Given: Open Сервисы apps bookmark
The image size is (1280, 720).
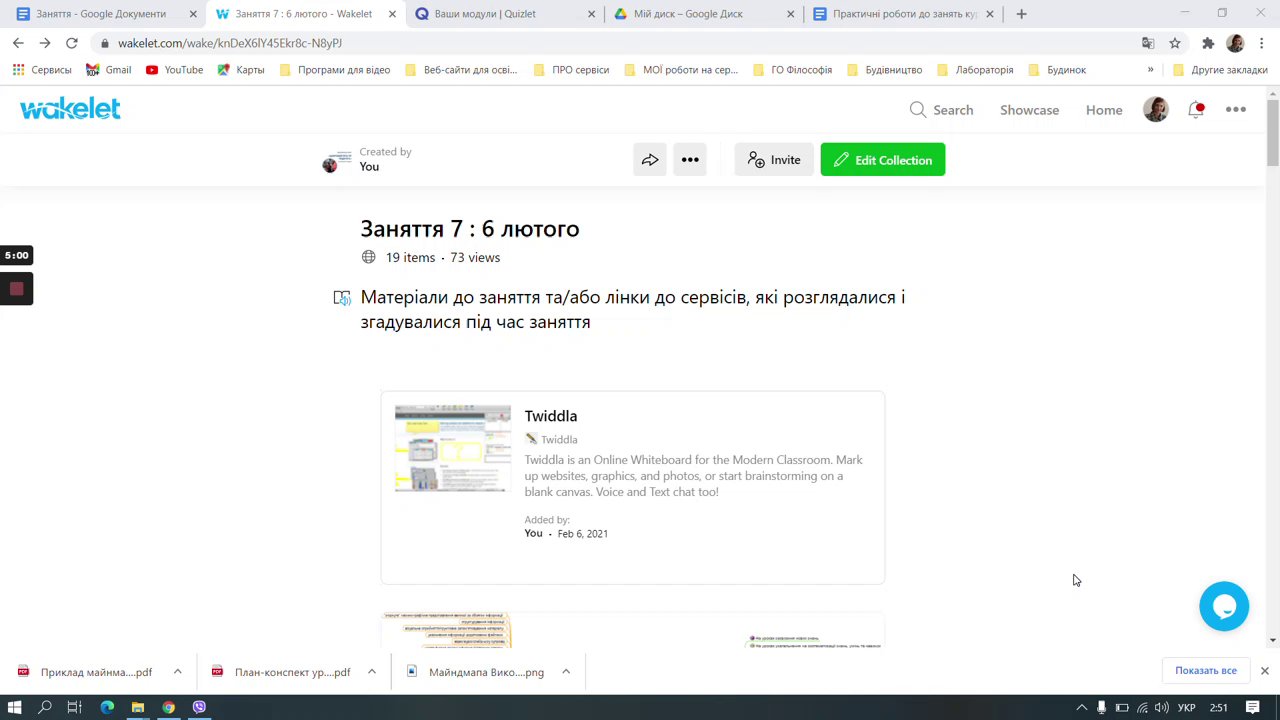Looking at the screenshot, I should [42, 70].
